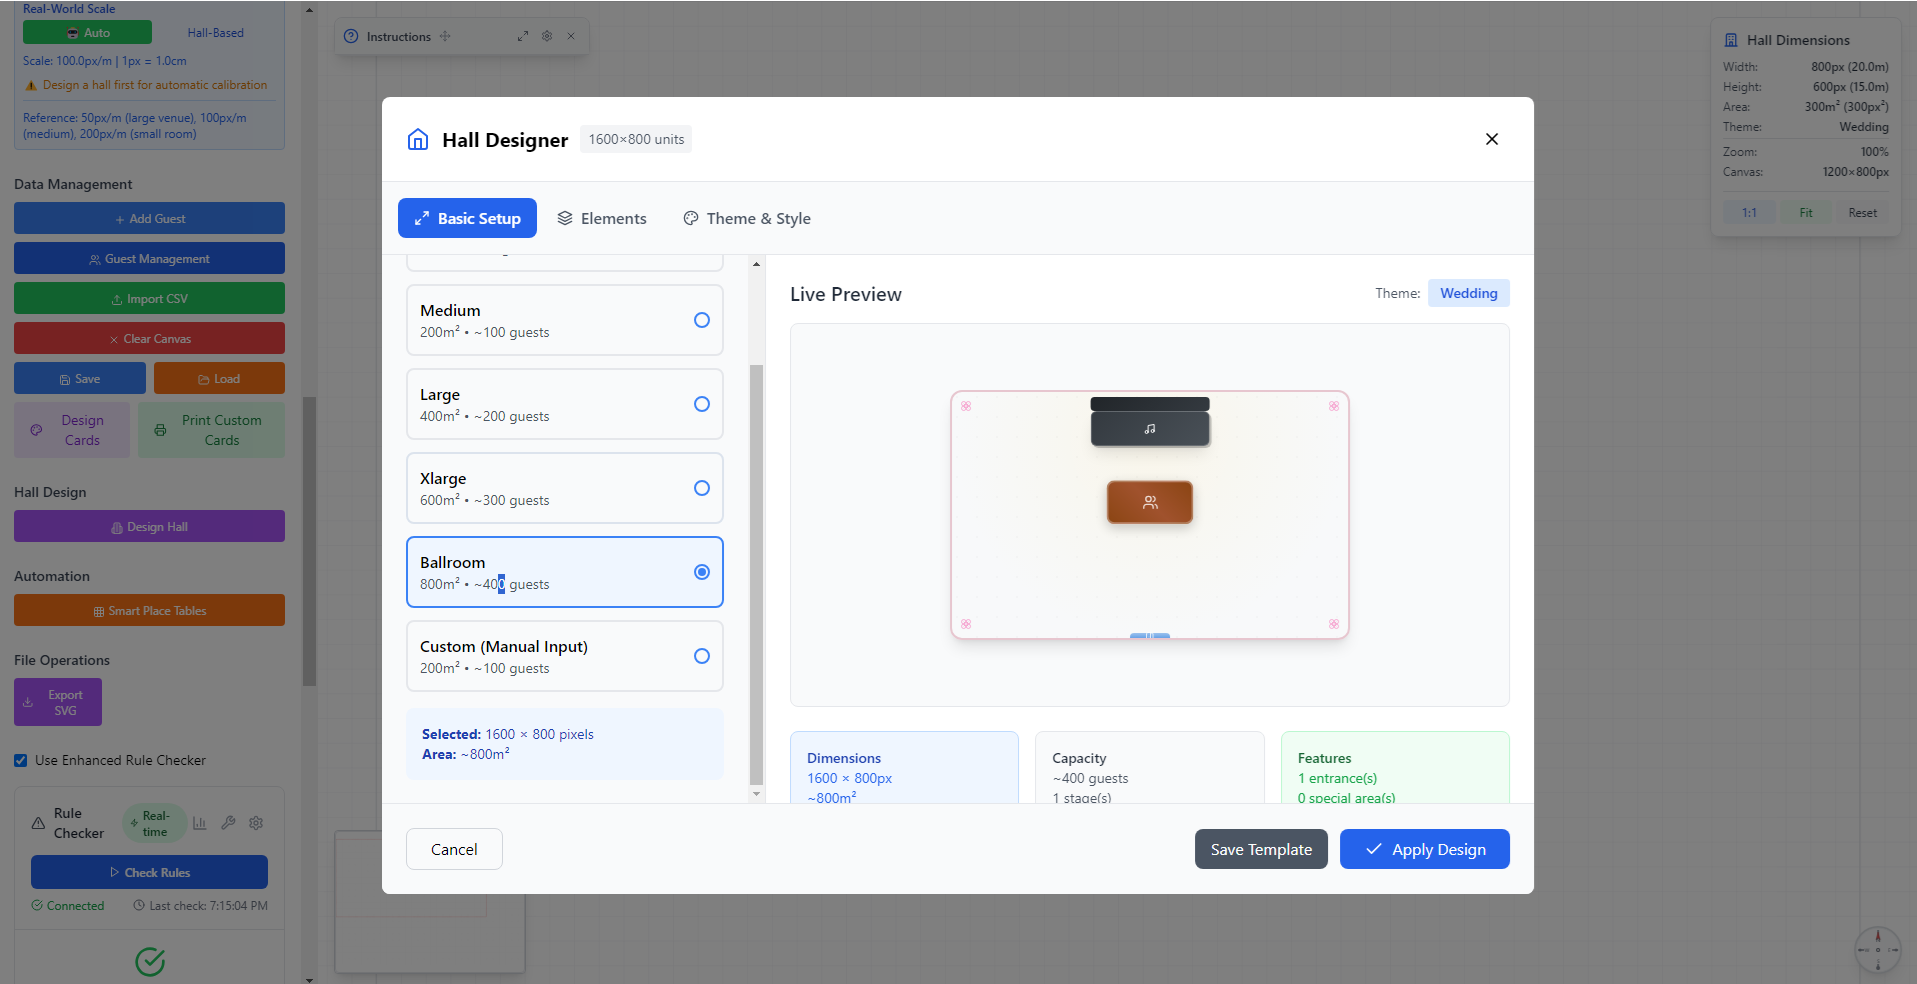
Task: Open Rule Checker statistics chart icon
Action: click(200, 823)
